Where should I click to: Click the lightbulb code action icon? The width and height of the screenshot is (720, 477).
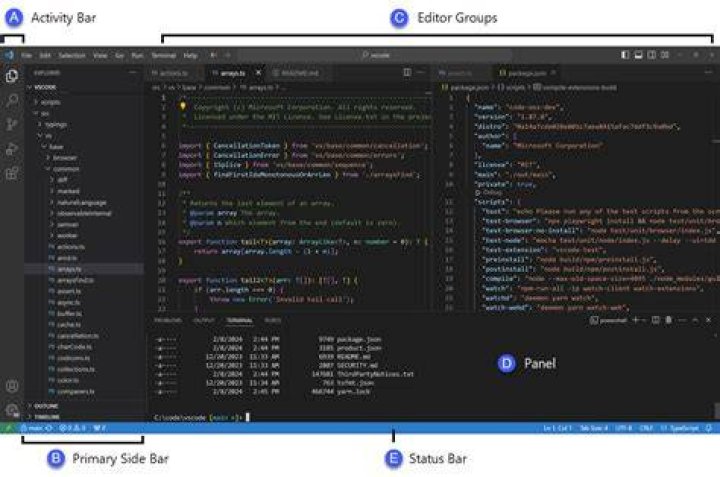tap(183, 107)
